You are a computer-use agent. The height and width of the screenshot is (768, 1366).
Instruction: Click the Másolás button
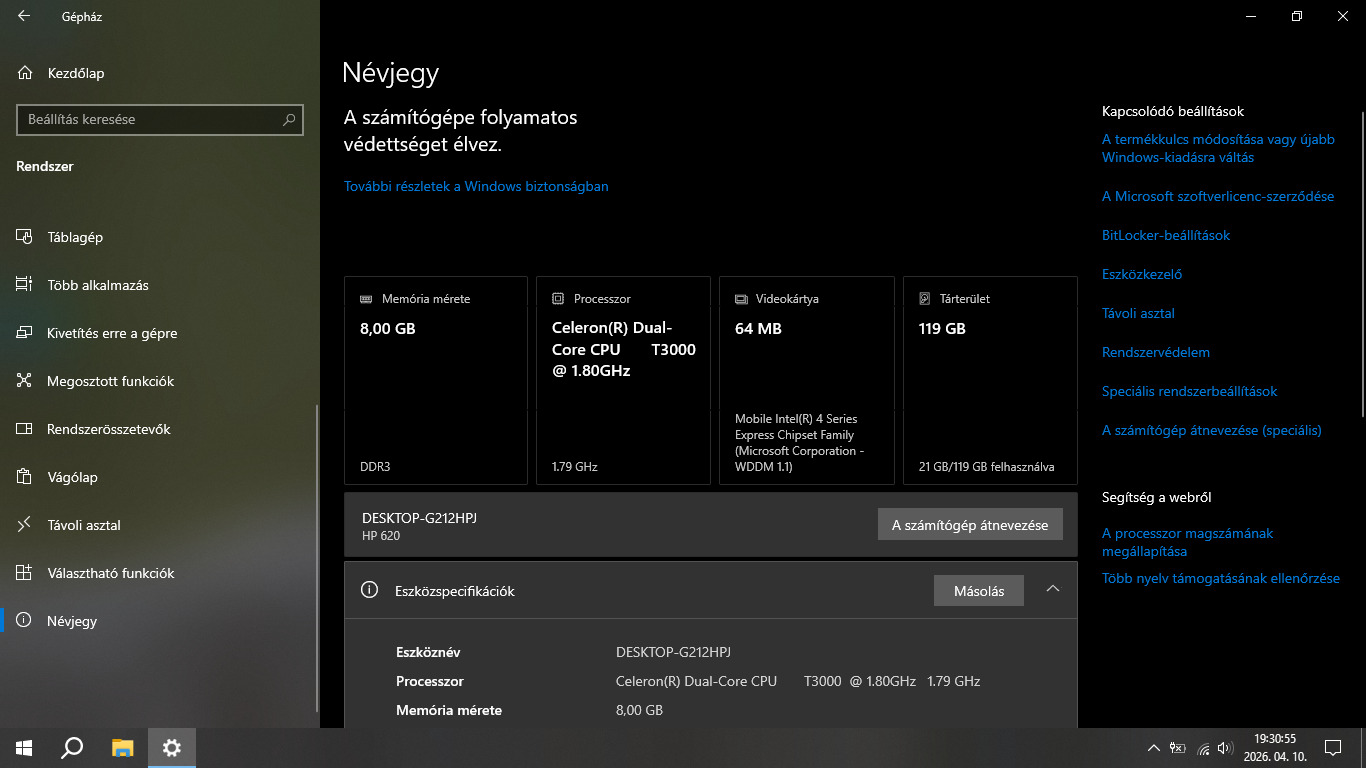978,591
